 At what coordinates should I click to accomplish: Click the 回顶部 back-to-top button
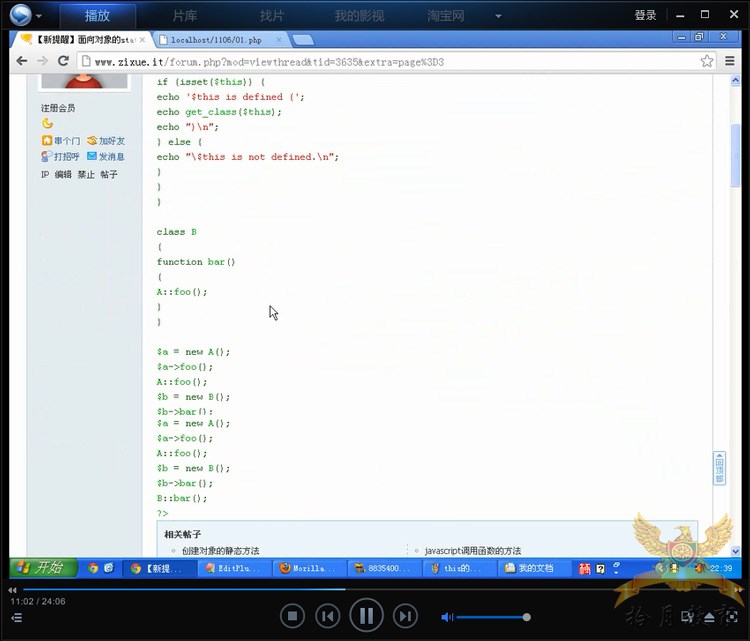click(719, 468)
